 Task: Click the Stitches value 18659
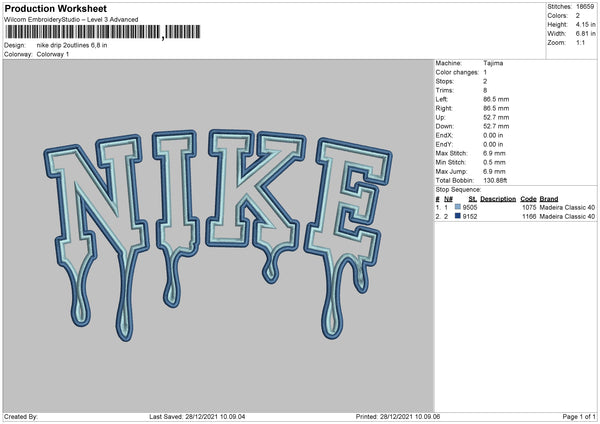585,7
